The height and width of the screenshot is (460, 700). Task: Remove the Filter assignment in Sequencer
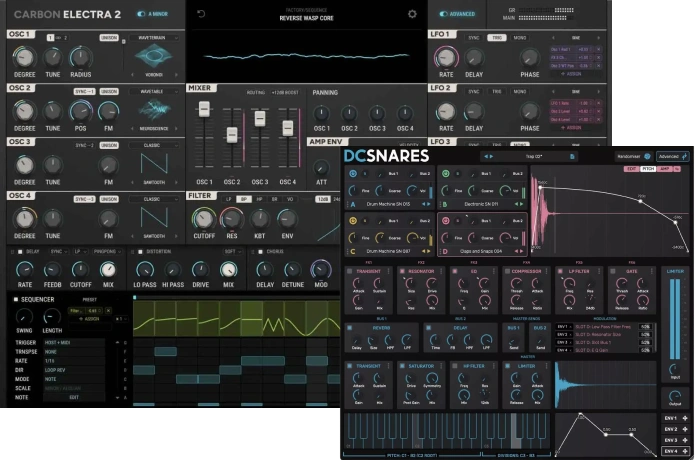pos(108,310)
